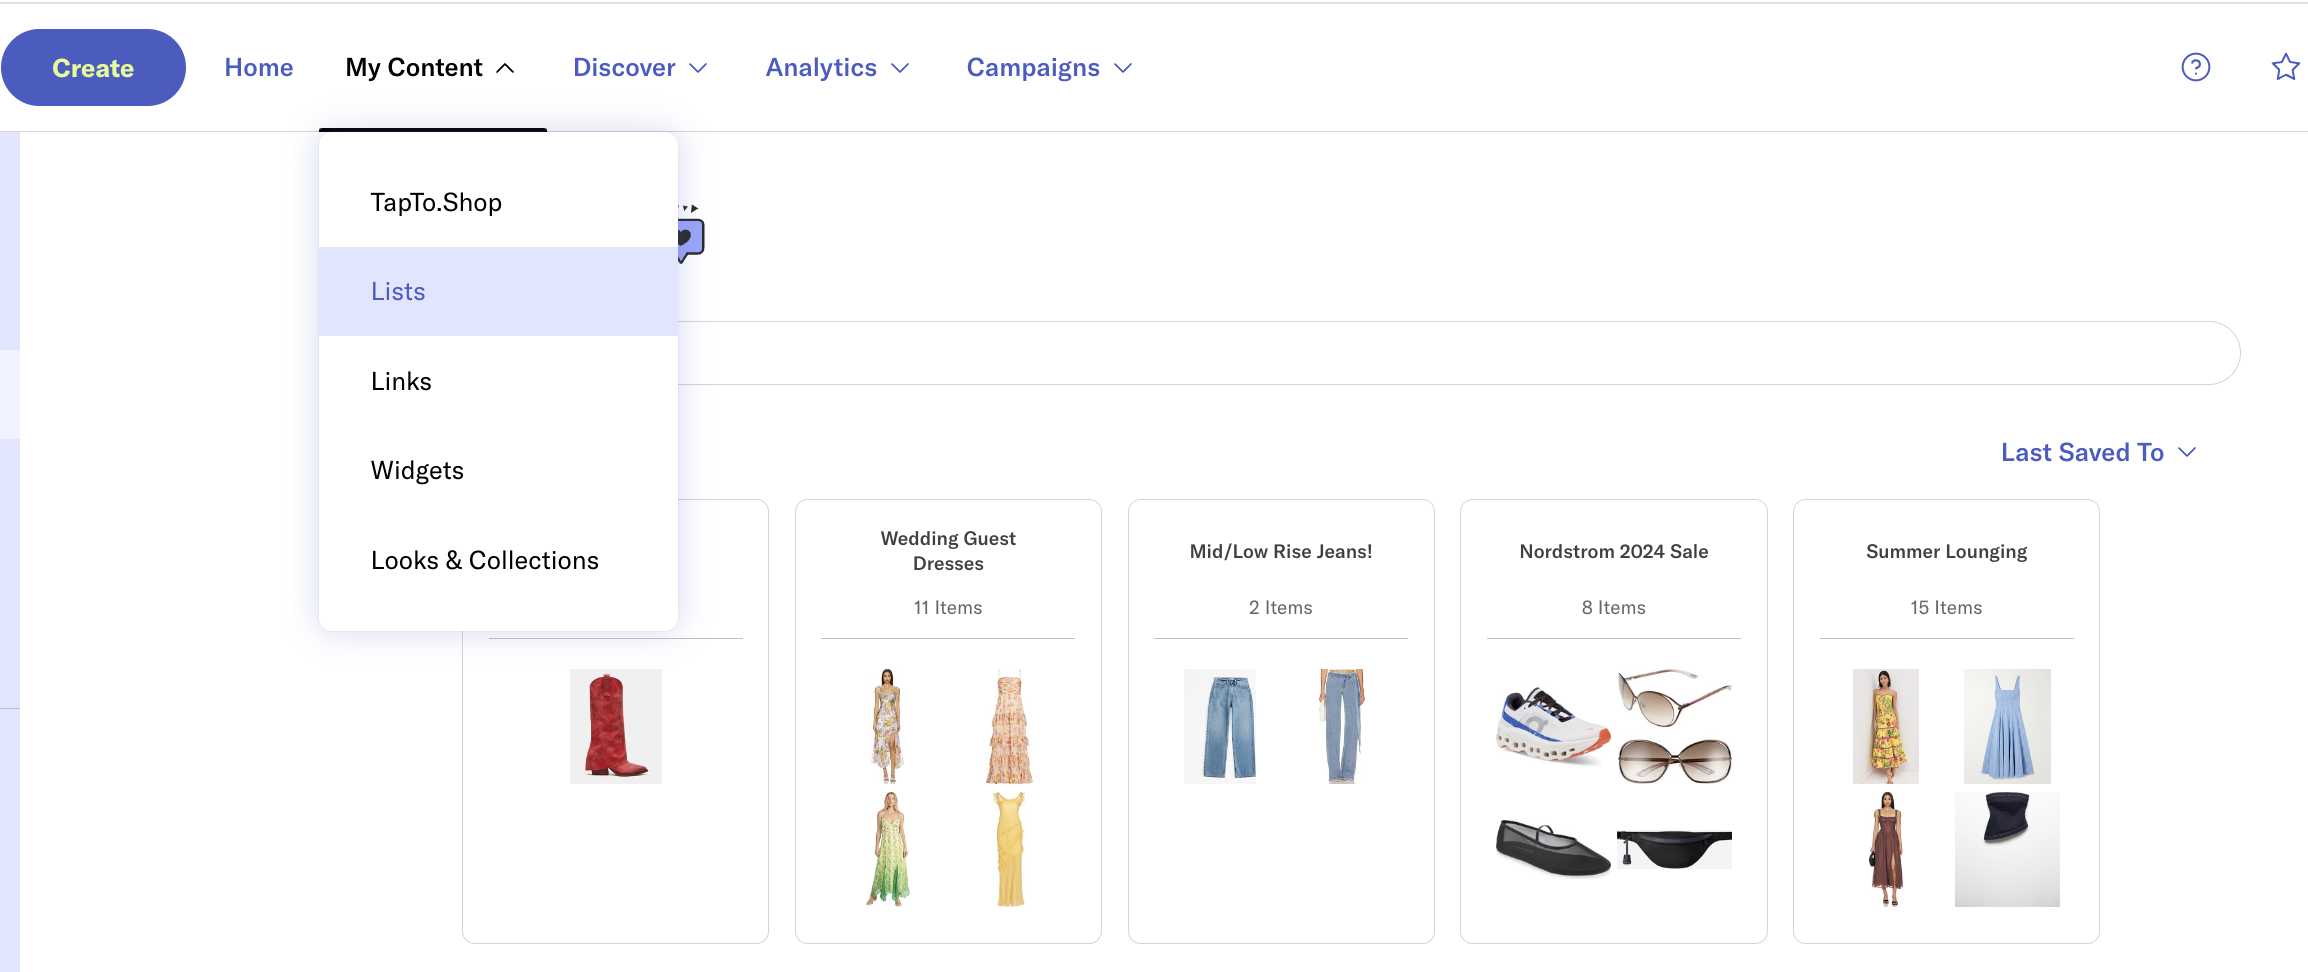The width and height of the screenshot is (2308, 972).
Task: Open the help question mark icon
Action: (x=2195, y=67)
